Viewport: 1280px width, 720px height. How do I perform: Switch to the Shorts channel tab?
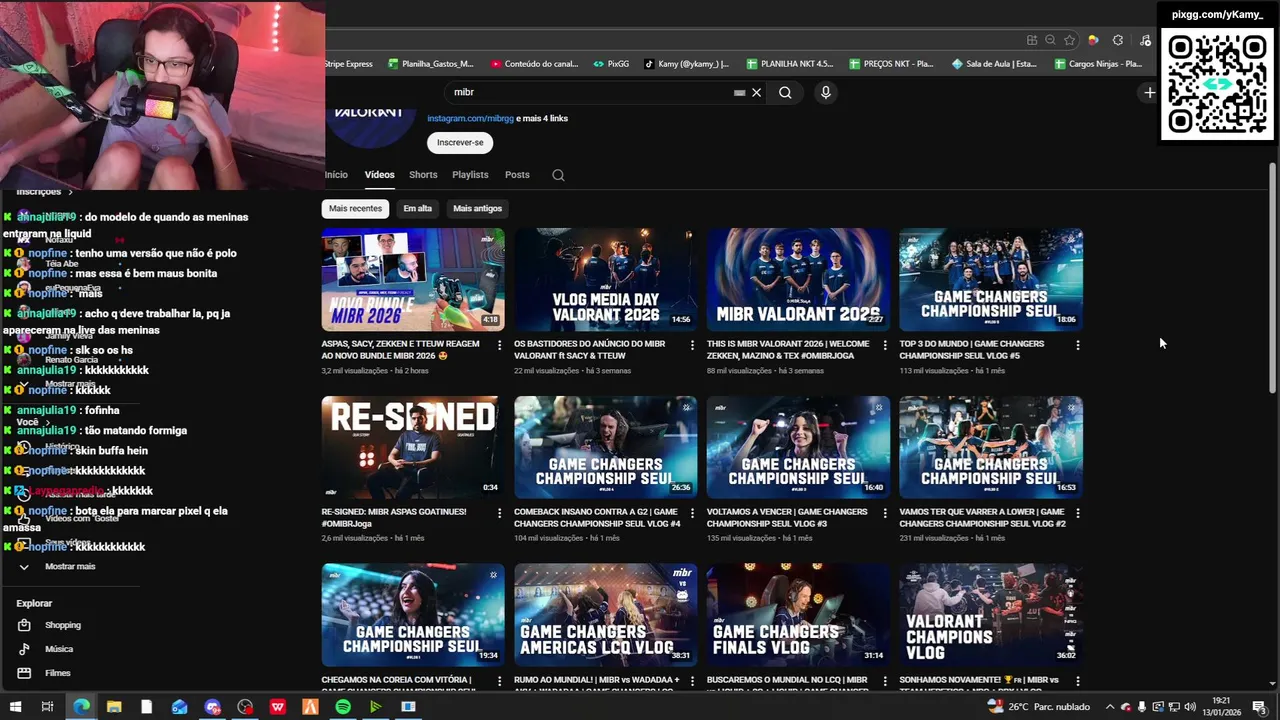423,175
